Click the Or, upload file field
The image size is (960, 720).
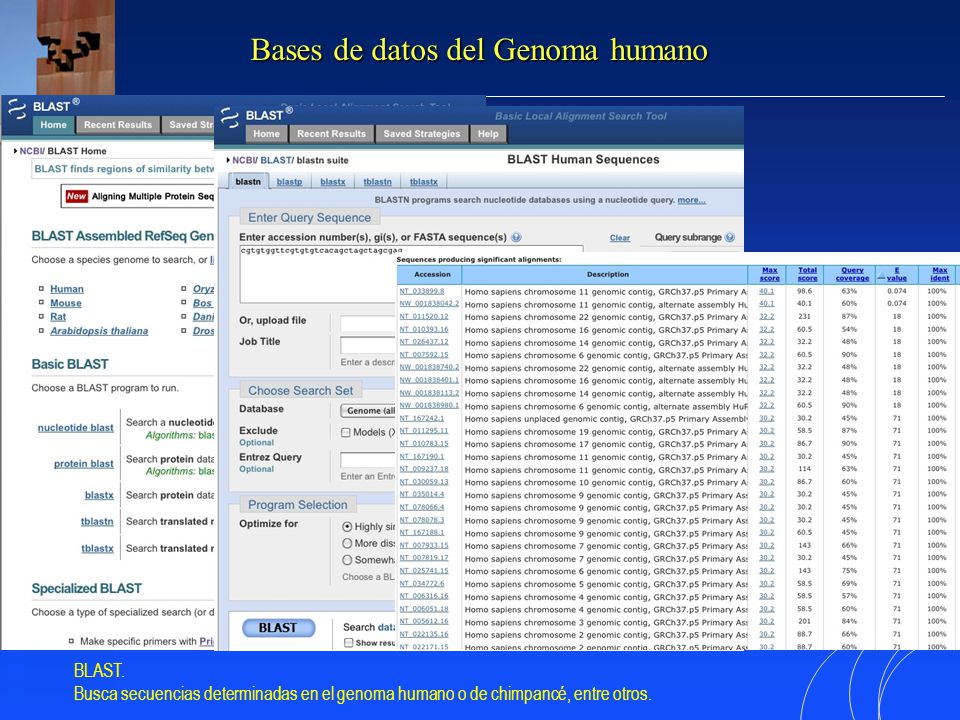point(368,323)
